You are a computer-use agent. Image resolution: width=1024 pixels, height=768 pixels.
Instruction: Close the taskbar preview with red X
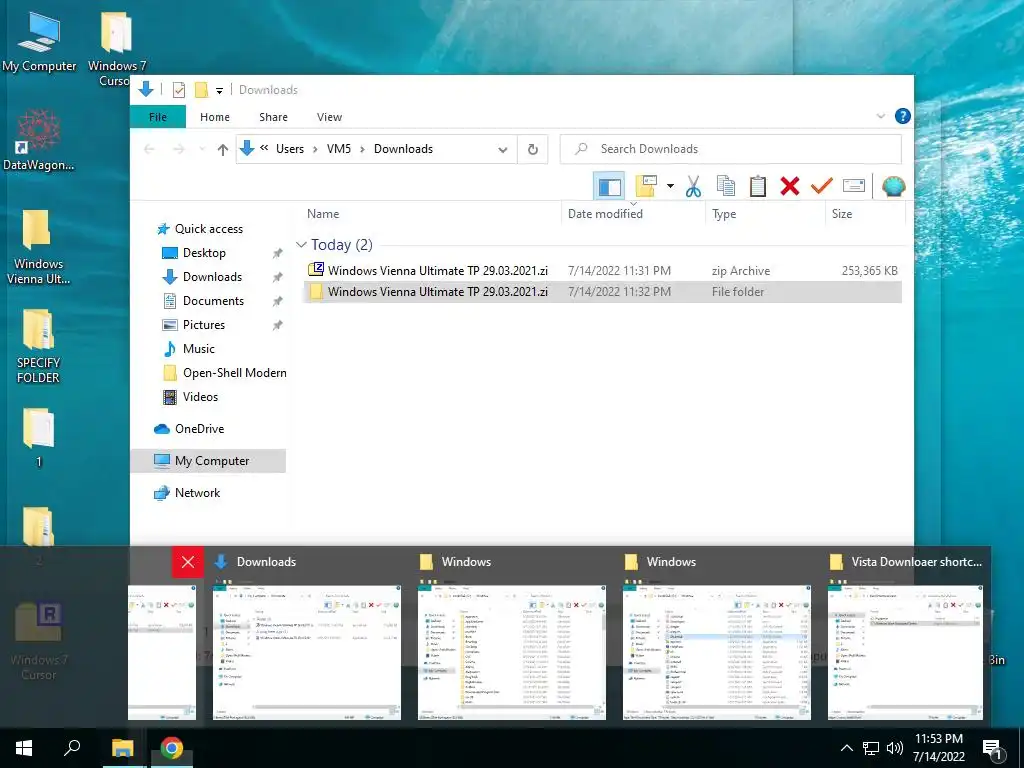(188, 562)
